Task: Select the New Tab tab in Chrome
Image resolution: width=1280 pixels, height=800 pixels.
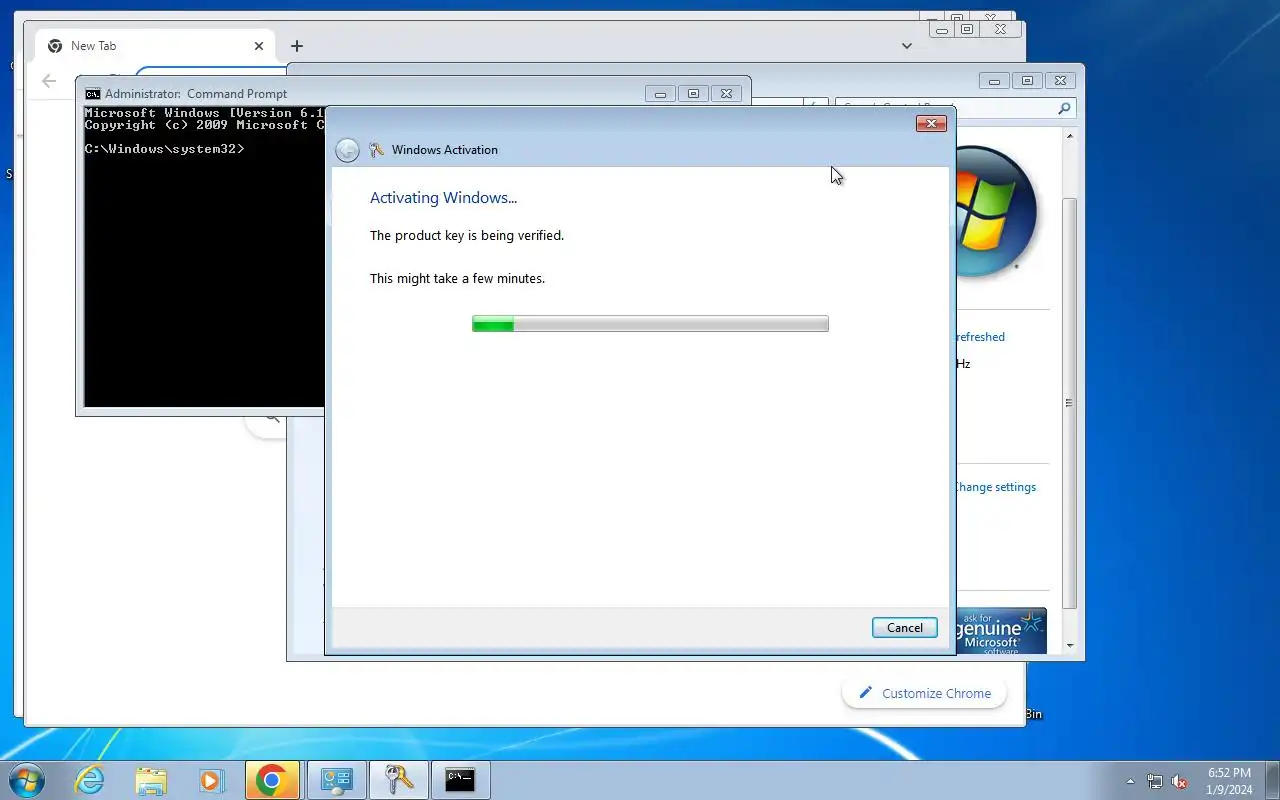Action: click(155, 46)
